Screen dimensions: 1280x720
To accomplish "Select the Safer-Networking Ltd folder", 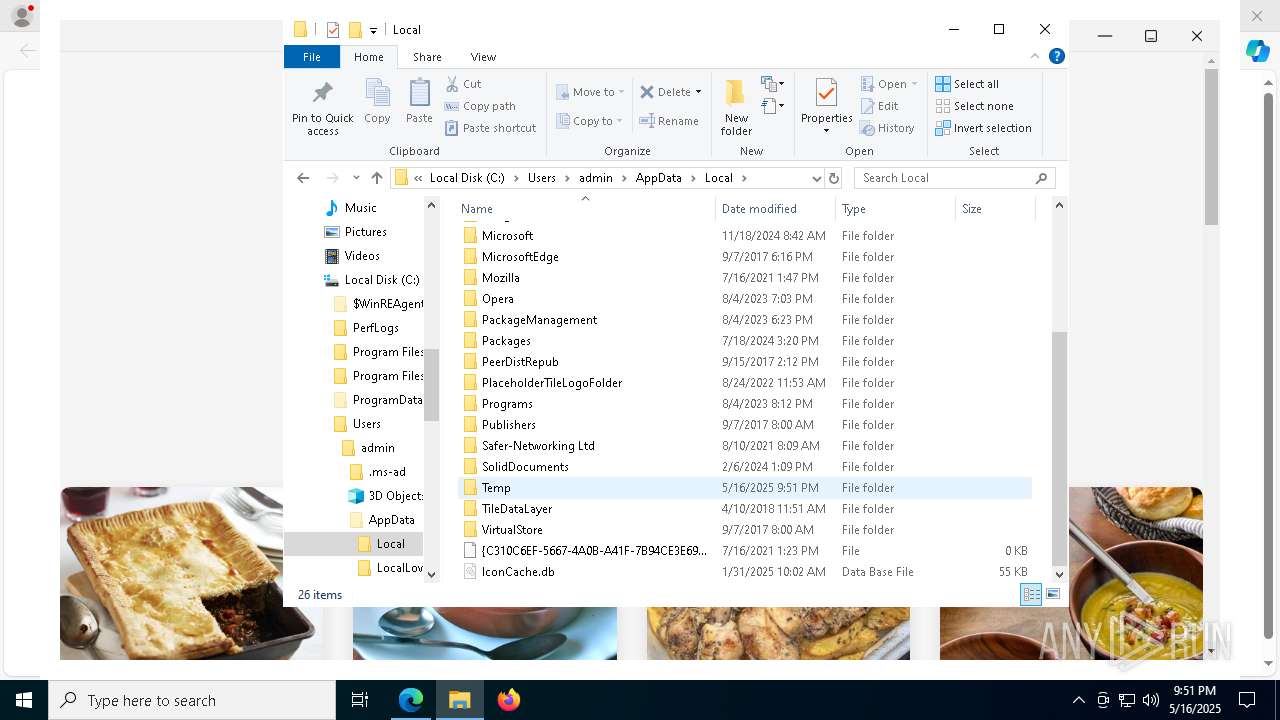I will [745, 446].
